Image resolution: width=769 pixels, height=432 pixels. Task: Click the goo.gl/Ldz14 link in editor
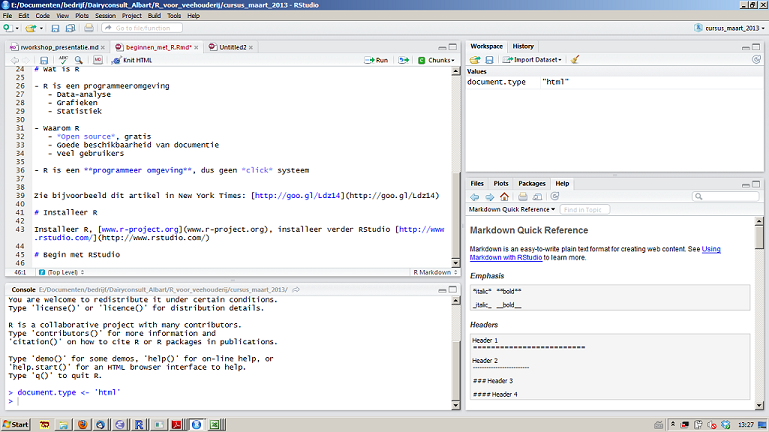click(297, 195)
